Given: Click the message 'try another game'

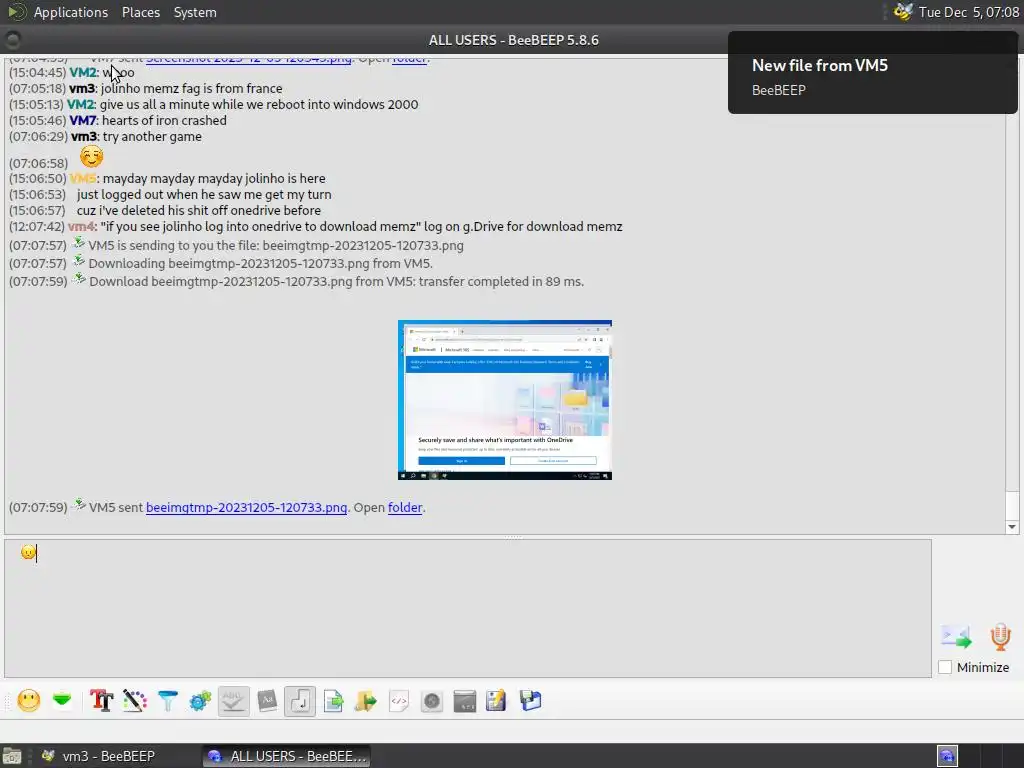Looking at the screenshot, I should click(x=152, y=136).
